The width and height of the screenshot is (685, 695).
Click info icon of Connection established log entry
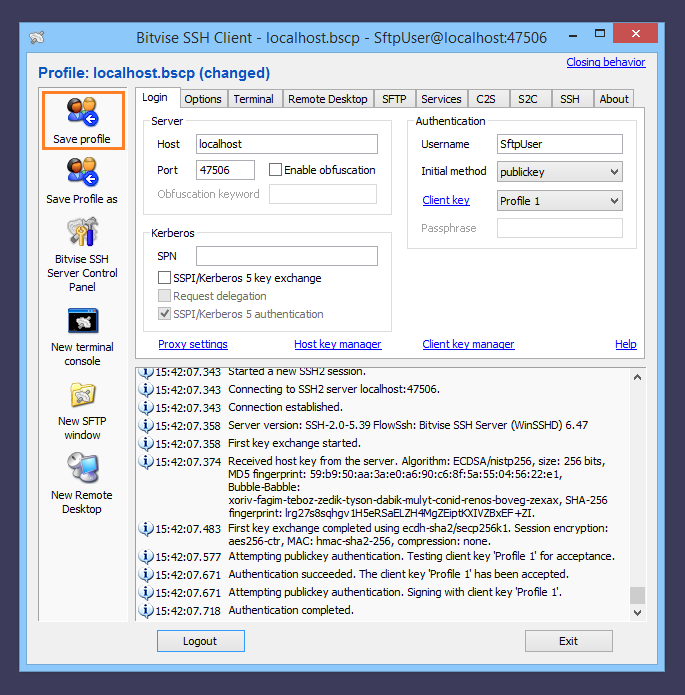tap(145, 407)
